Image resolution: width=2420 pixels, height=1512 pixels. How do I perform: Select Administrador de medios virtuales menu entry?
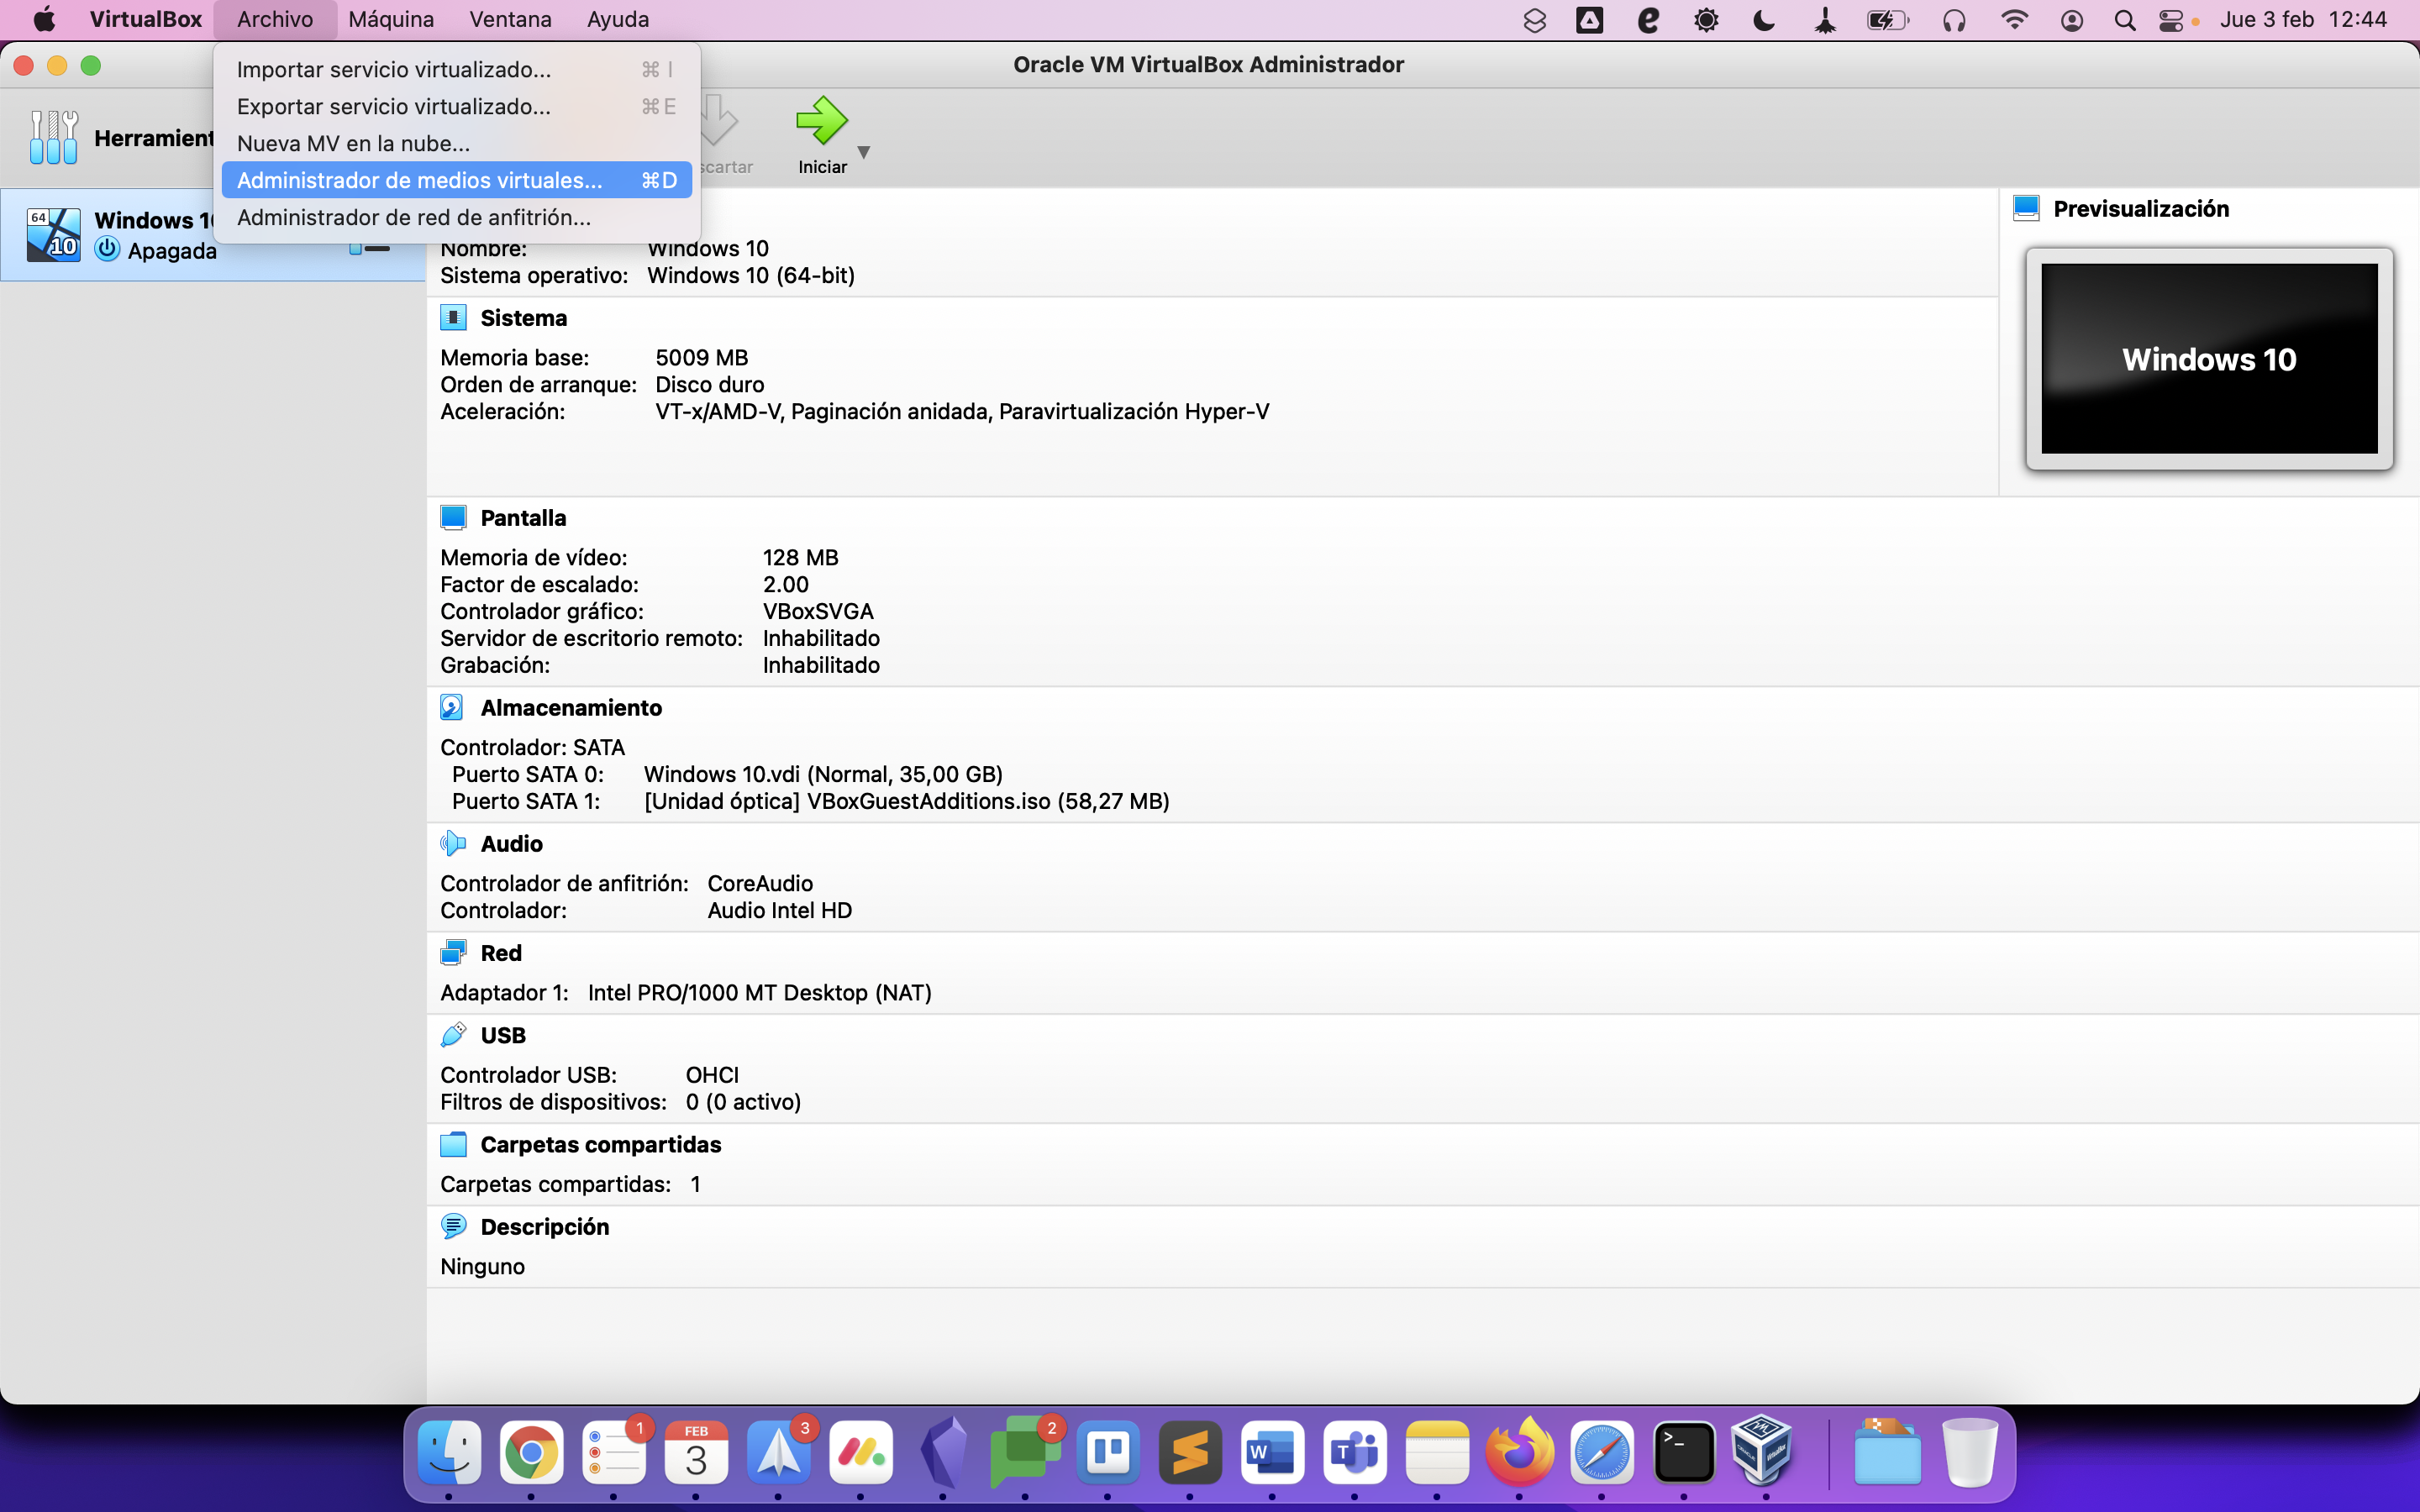(420, 180)
